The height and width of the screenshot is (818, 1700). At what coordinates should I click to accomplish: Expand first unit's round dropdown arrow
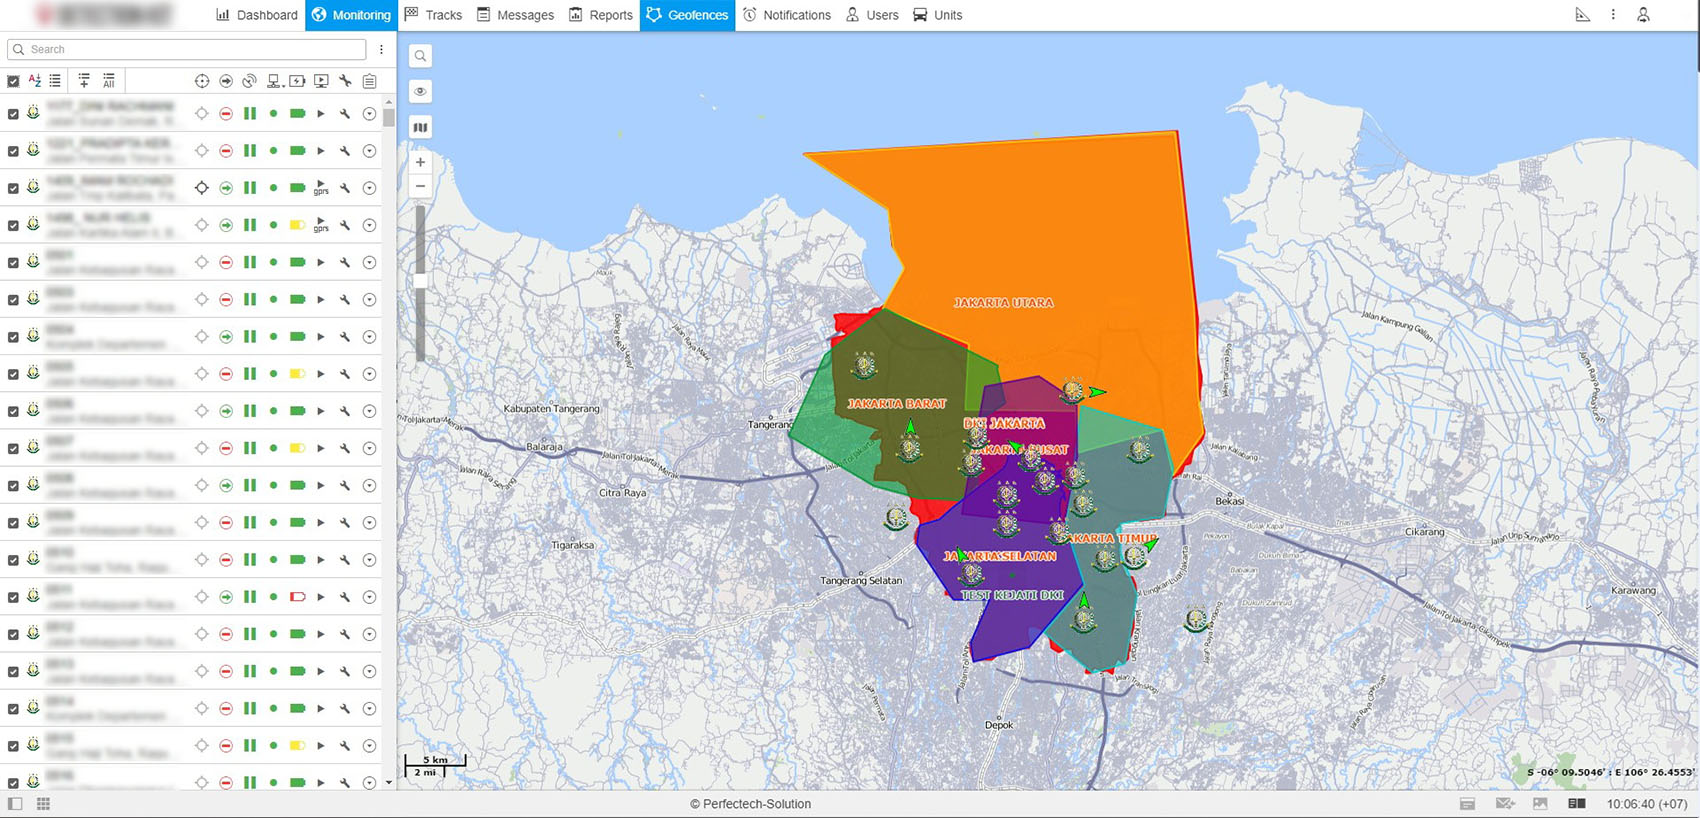tap(369, 114)
